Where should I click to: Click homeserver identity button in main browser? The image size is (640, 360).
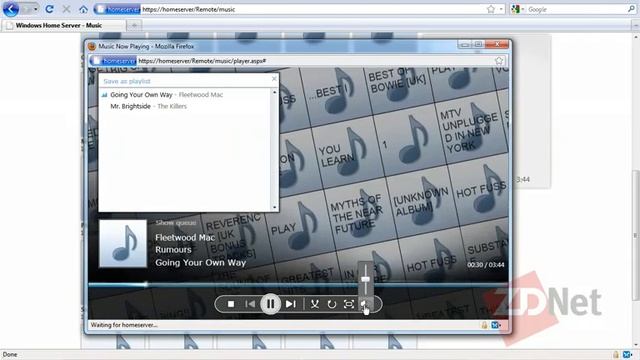click(x=118, y=9)
